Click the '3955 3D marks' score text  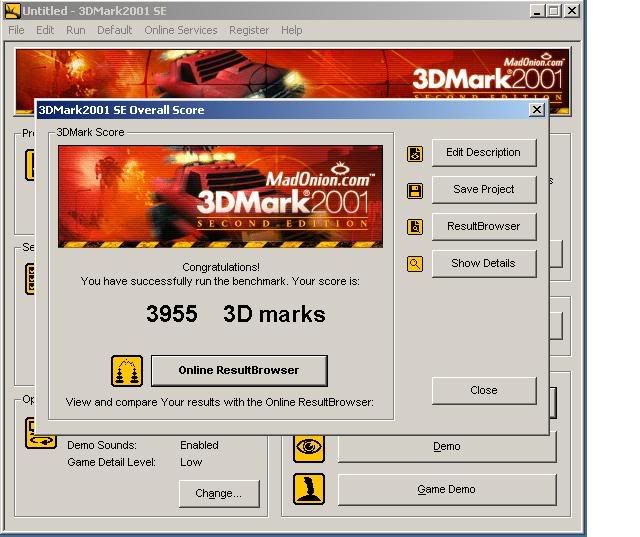[236, 314]
